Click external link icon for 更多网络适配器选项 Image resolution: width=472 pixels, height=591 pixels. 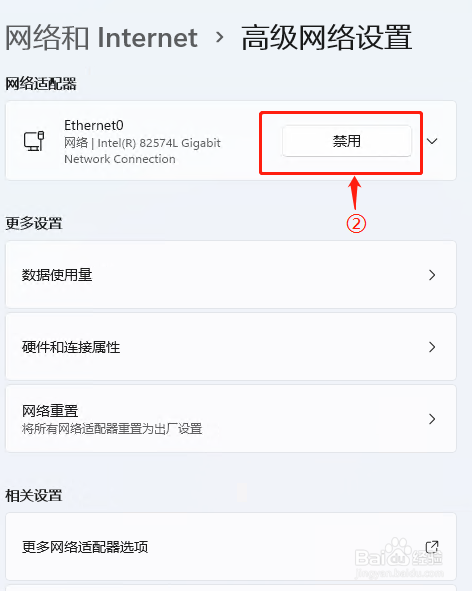(432, 547)
